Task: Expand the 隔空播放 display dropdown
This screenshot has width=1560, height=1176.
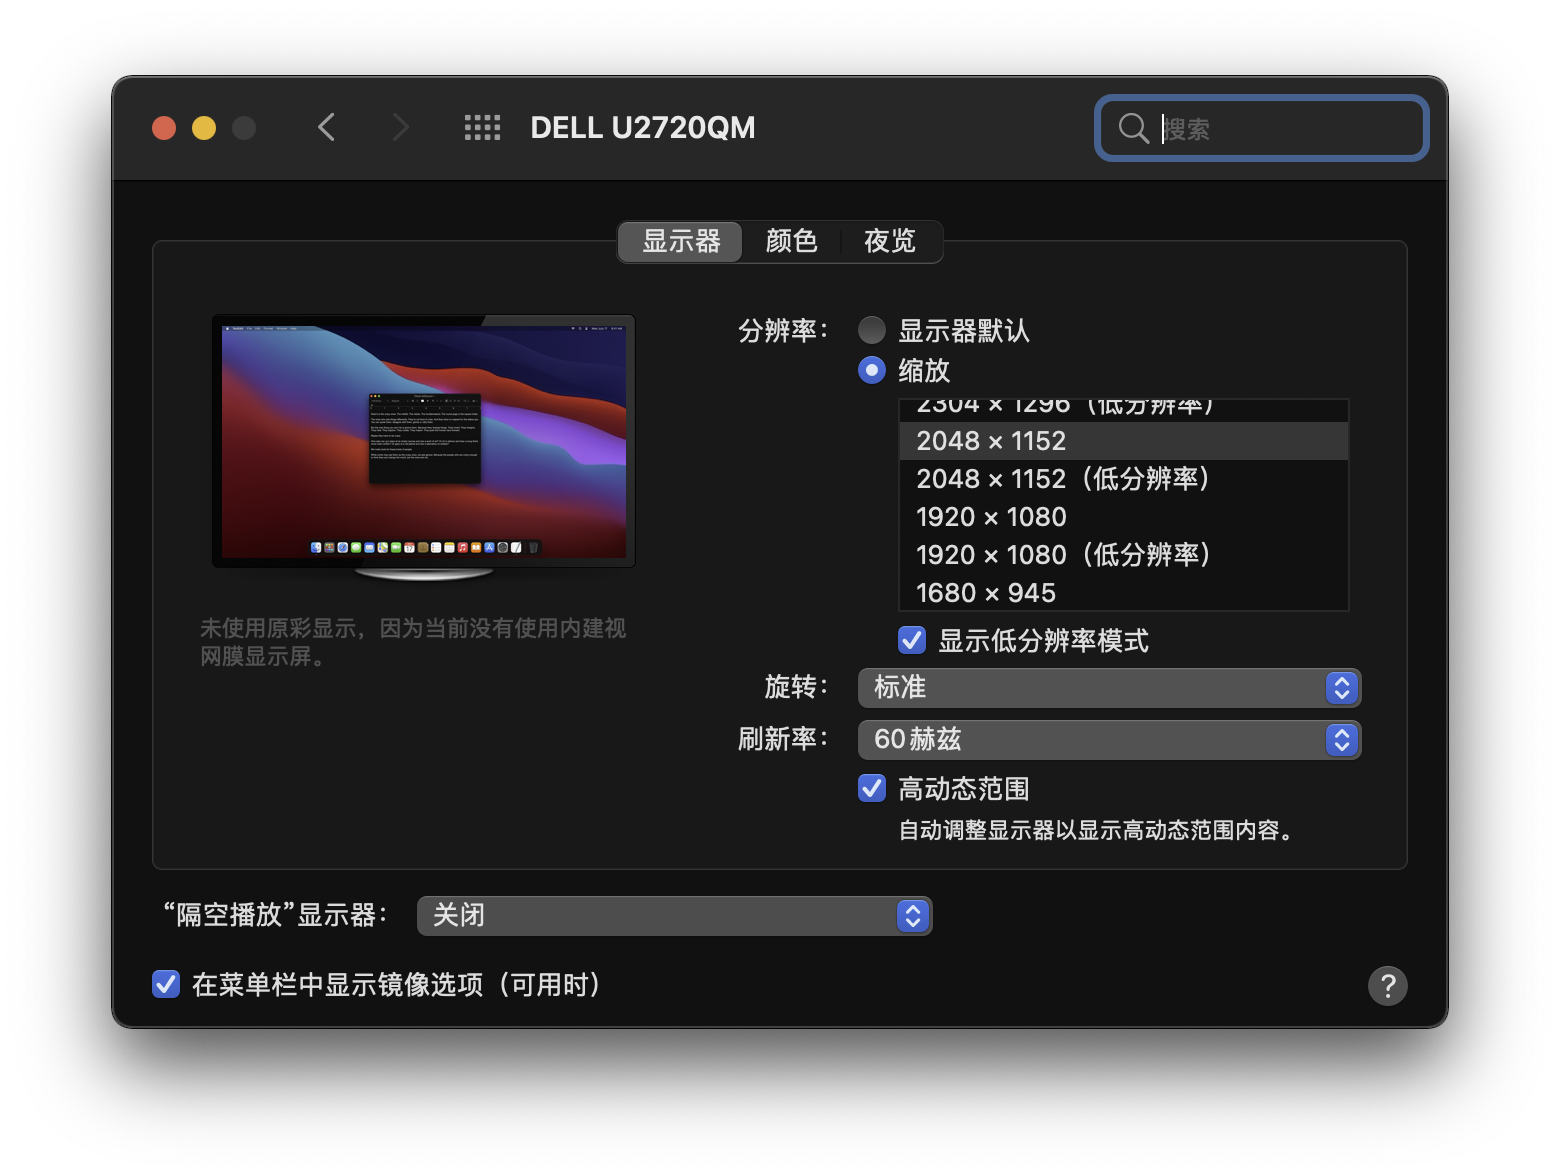Action: click(x=674, y=916)
